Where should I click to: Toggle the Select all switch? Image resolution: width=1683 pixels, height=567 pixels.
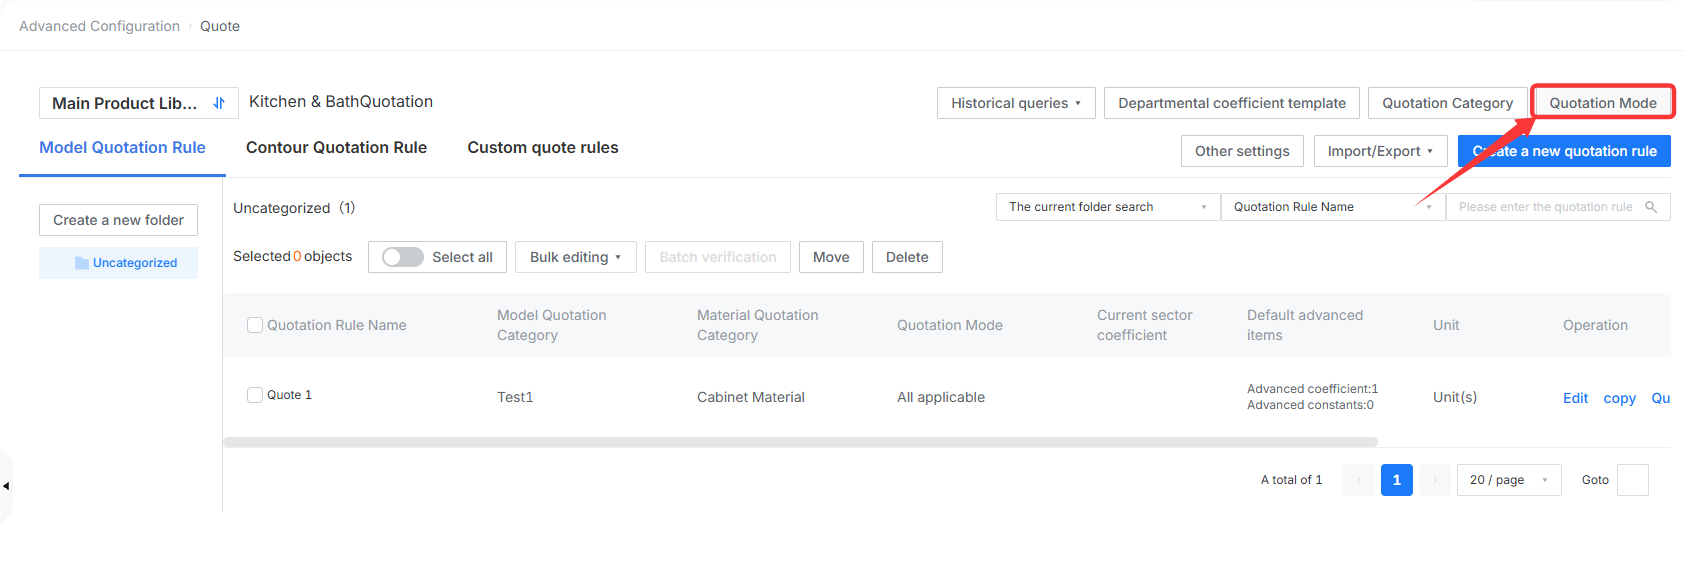click(403, 257)
